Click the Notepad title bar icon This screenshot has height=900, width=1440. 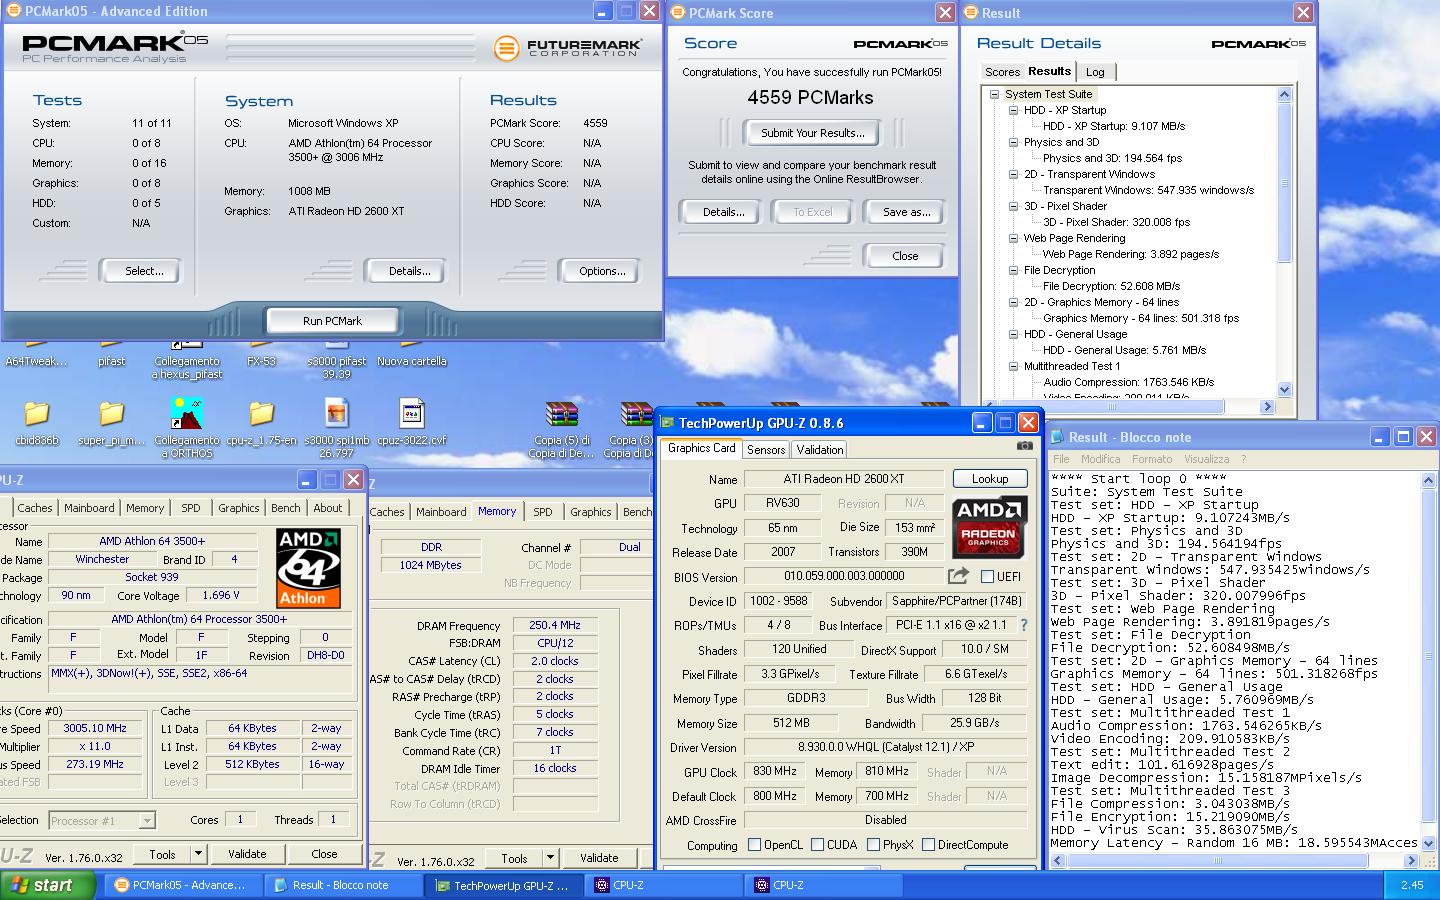click(x=1057, y=437)
